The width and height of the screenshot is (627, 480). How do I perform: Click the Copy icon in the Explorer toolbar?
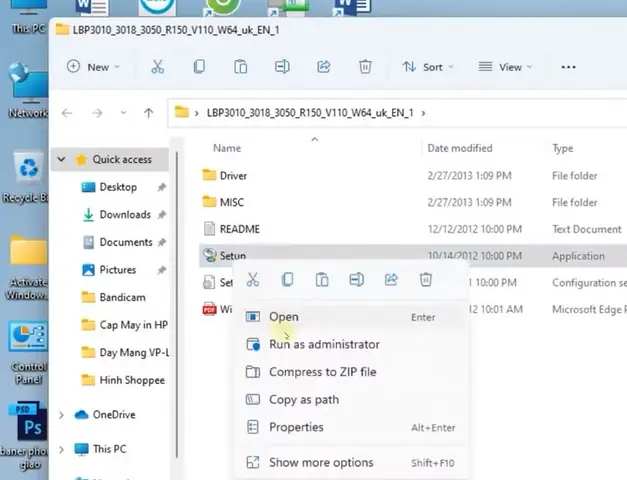pyautogui.click(x=199, y=67)
